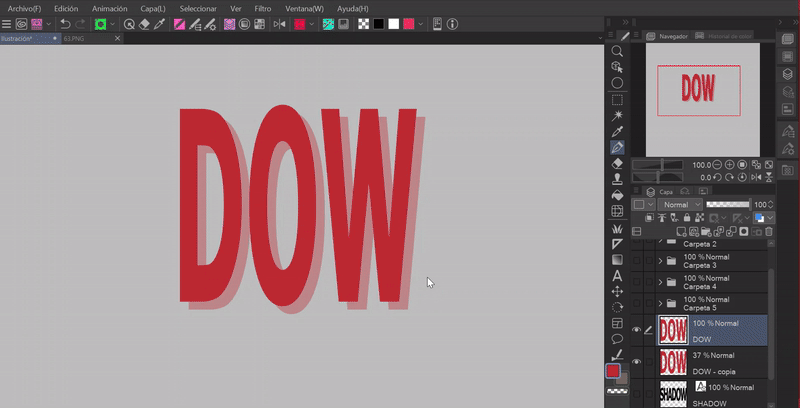
Task: Open the Edición menu
Action: [x=66, y=9]
